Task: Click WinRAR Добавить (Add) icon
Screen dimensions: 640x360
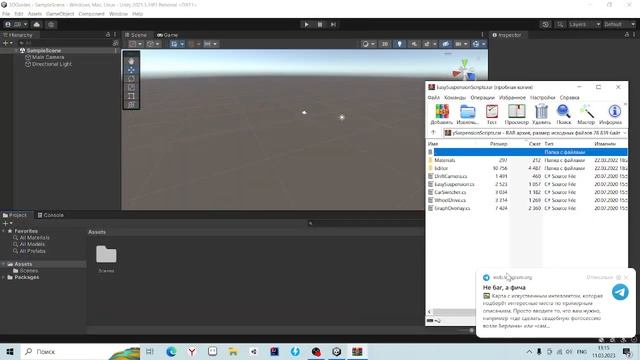Action: [442, 114]
